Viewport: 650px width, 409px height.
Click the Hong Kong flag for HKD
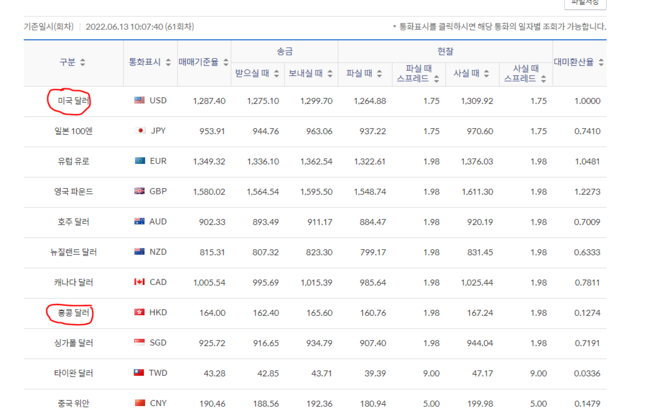coord(140,313)
